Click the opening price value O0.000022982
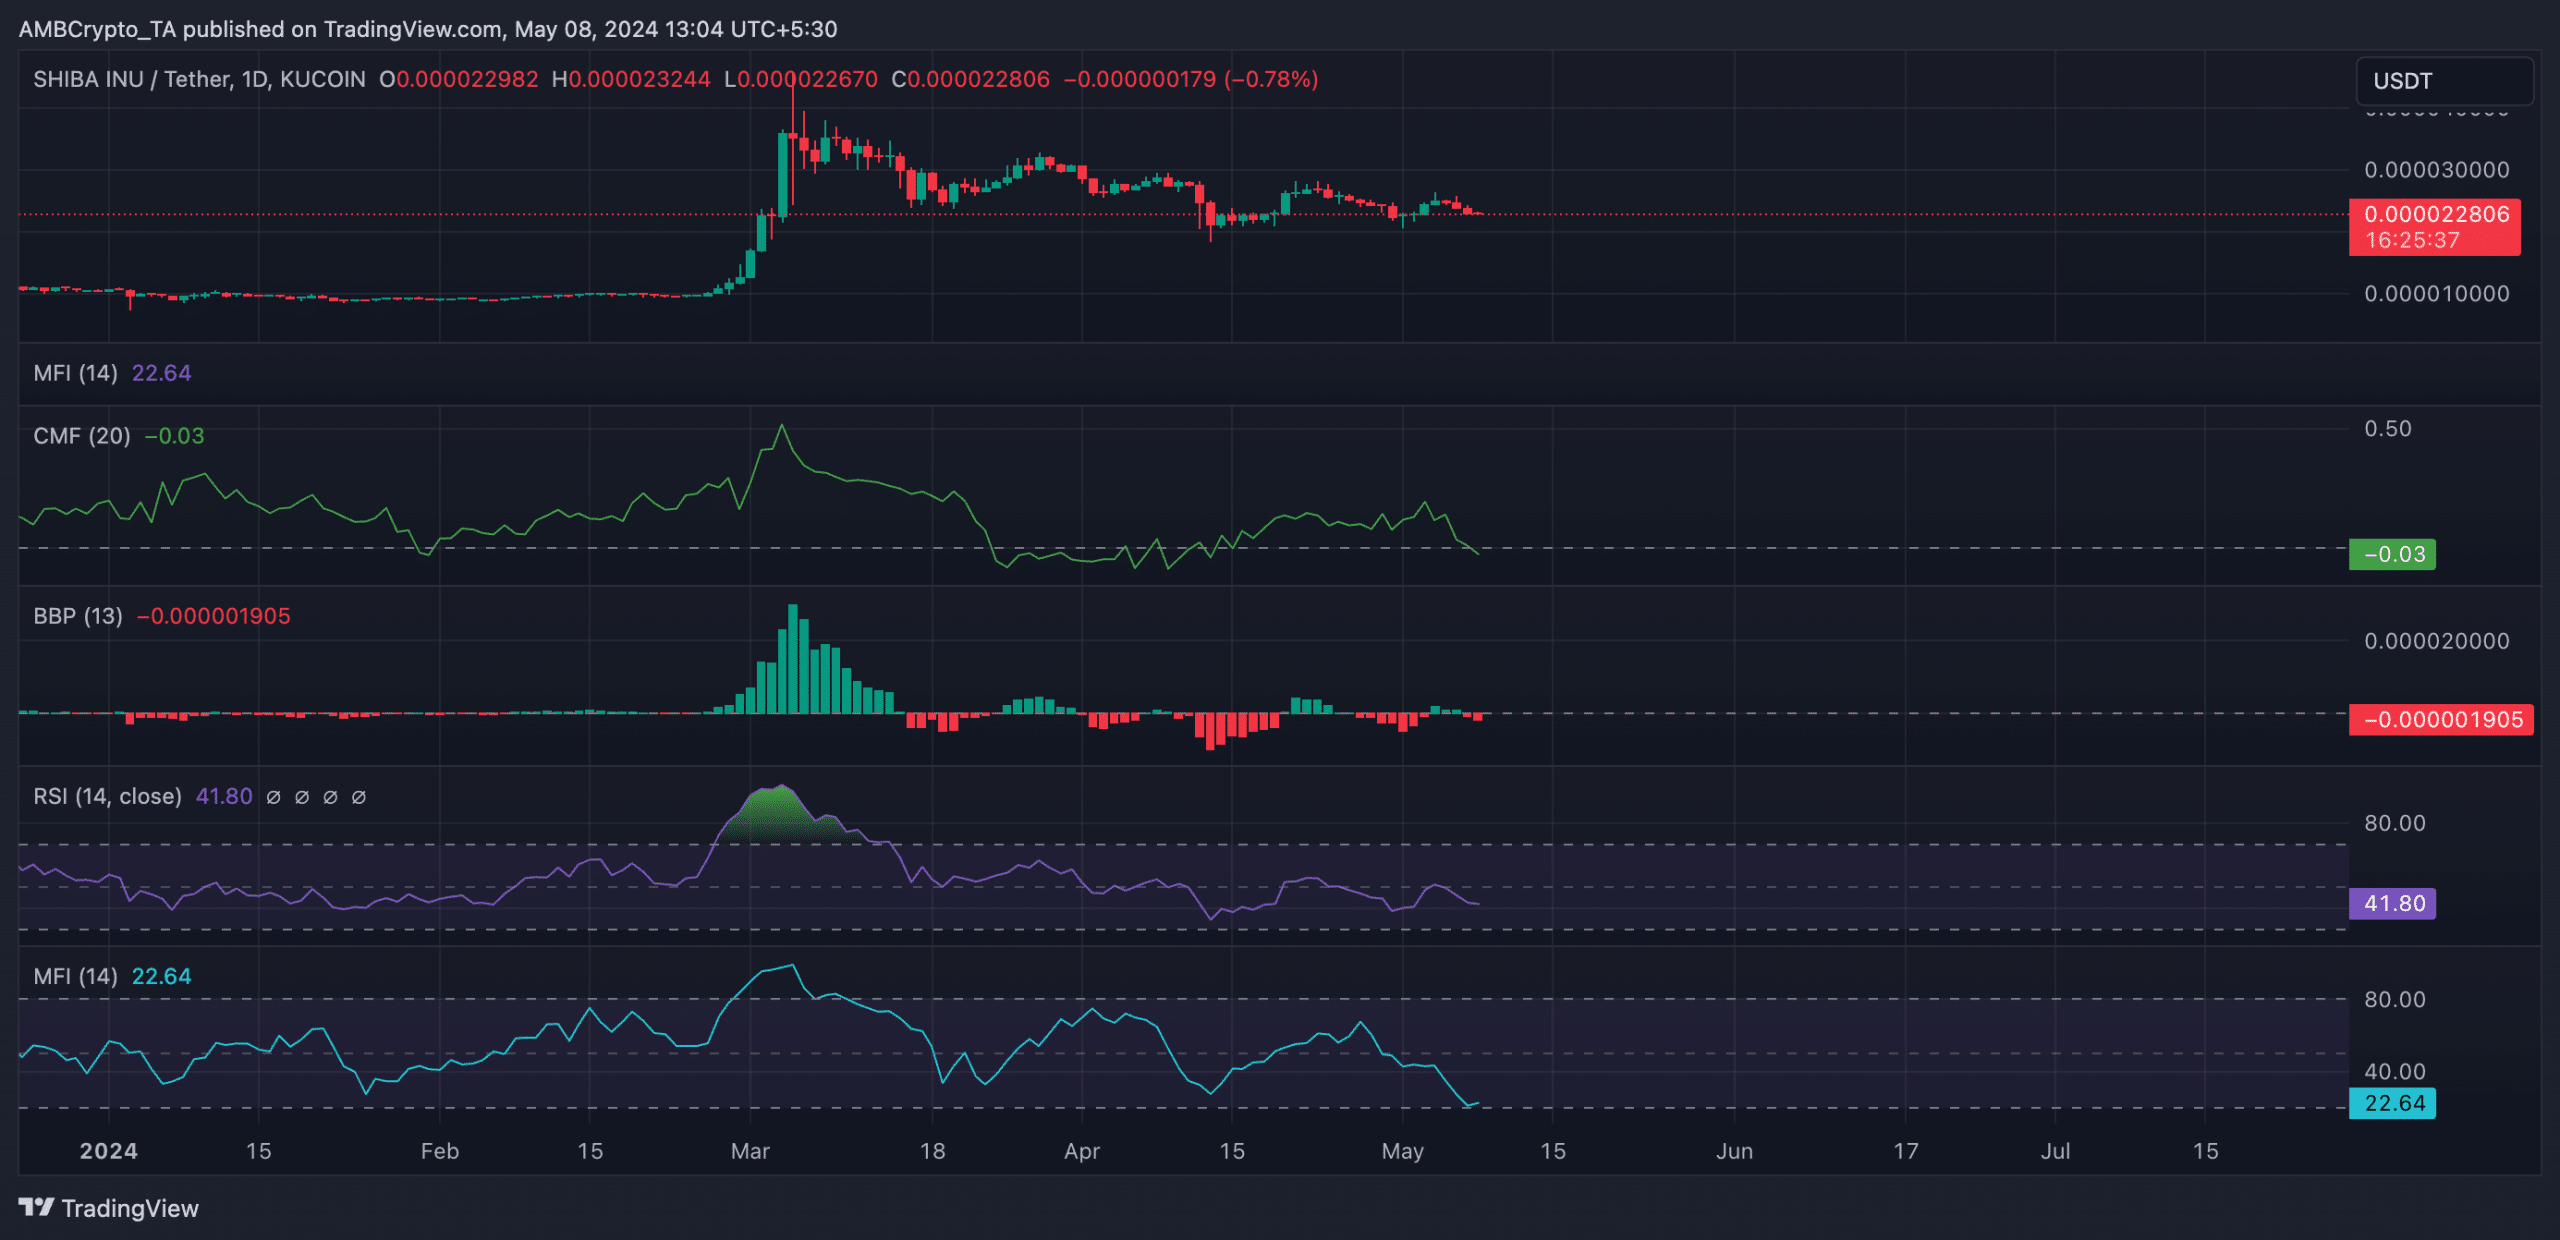Viewport: 2560px width, 1240px height. click(x=459, y=79)
